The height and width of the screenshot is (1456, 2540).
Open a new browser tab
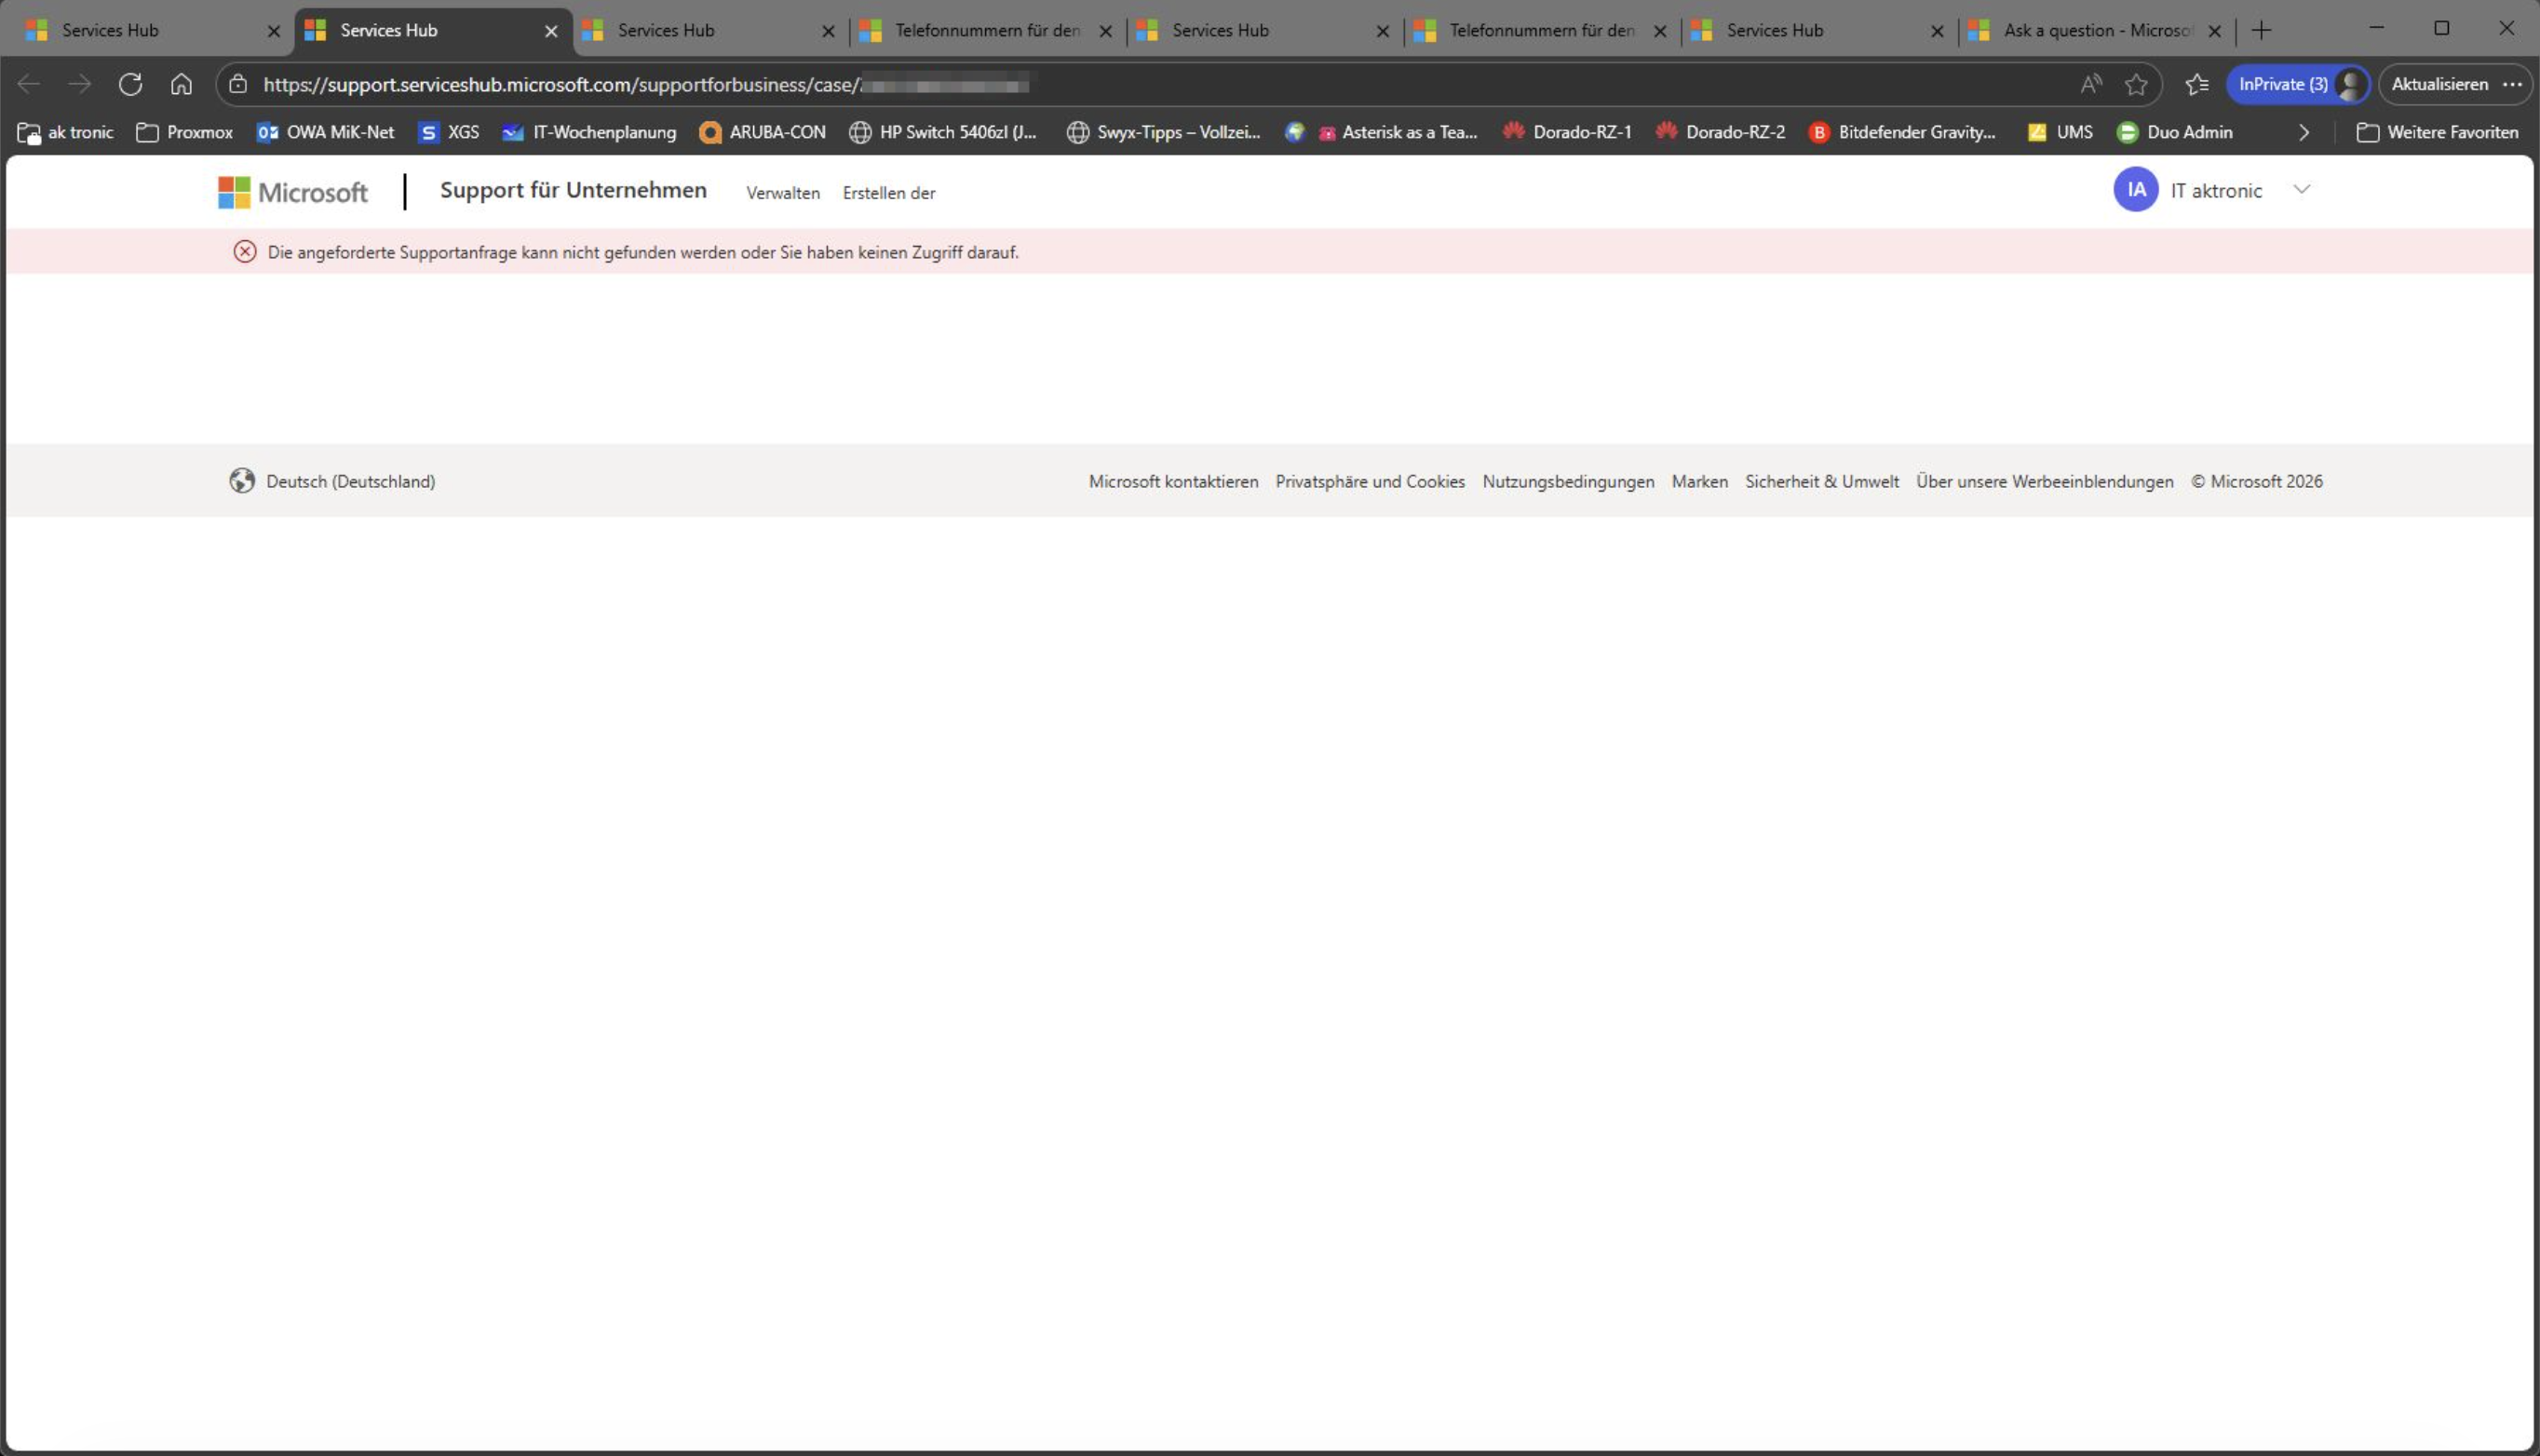pos(2261,30)
